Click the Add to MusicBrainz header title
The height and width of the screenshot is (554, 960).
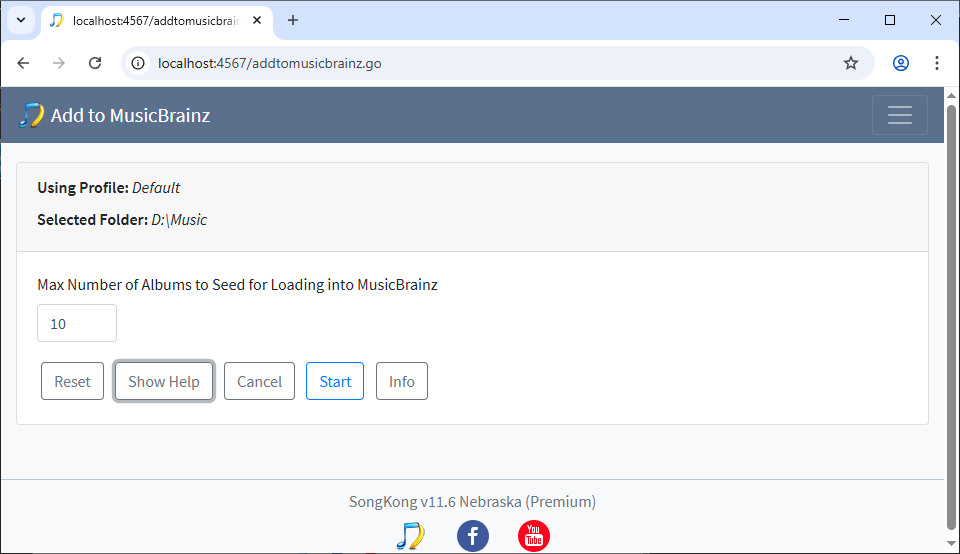[130, 115]
